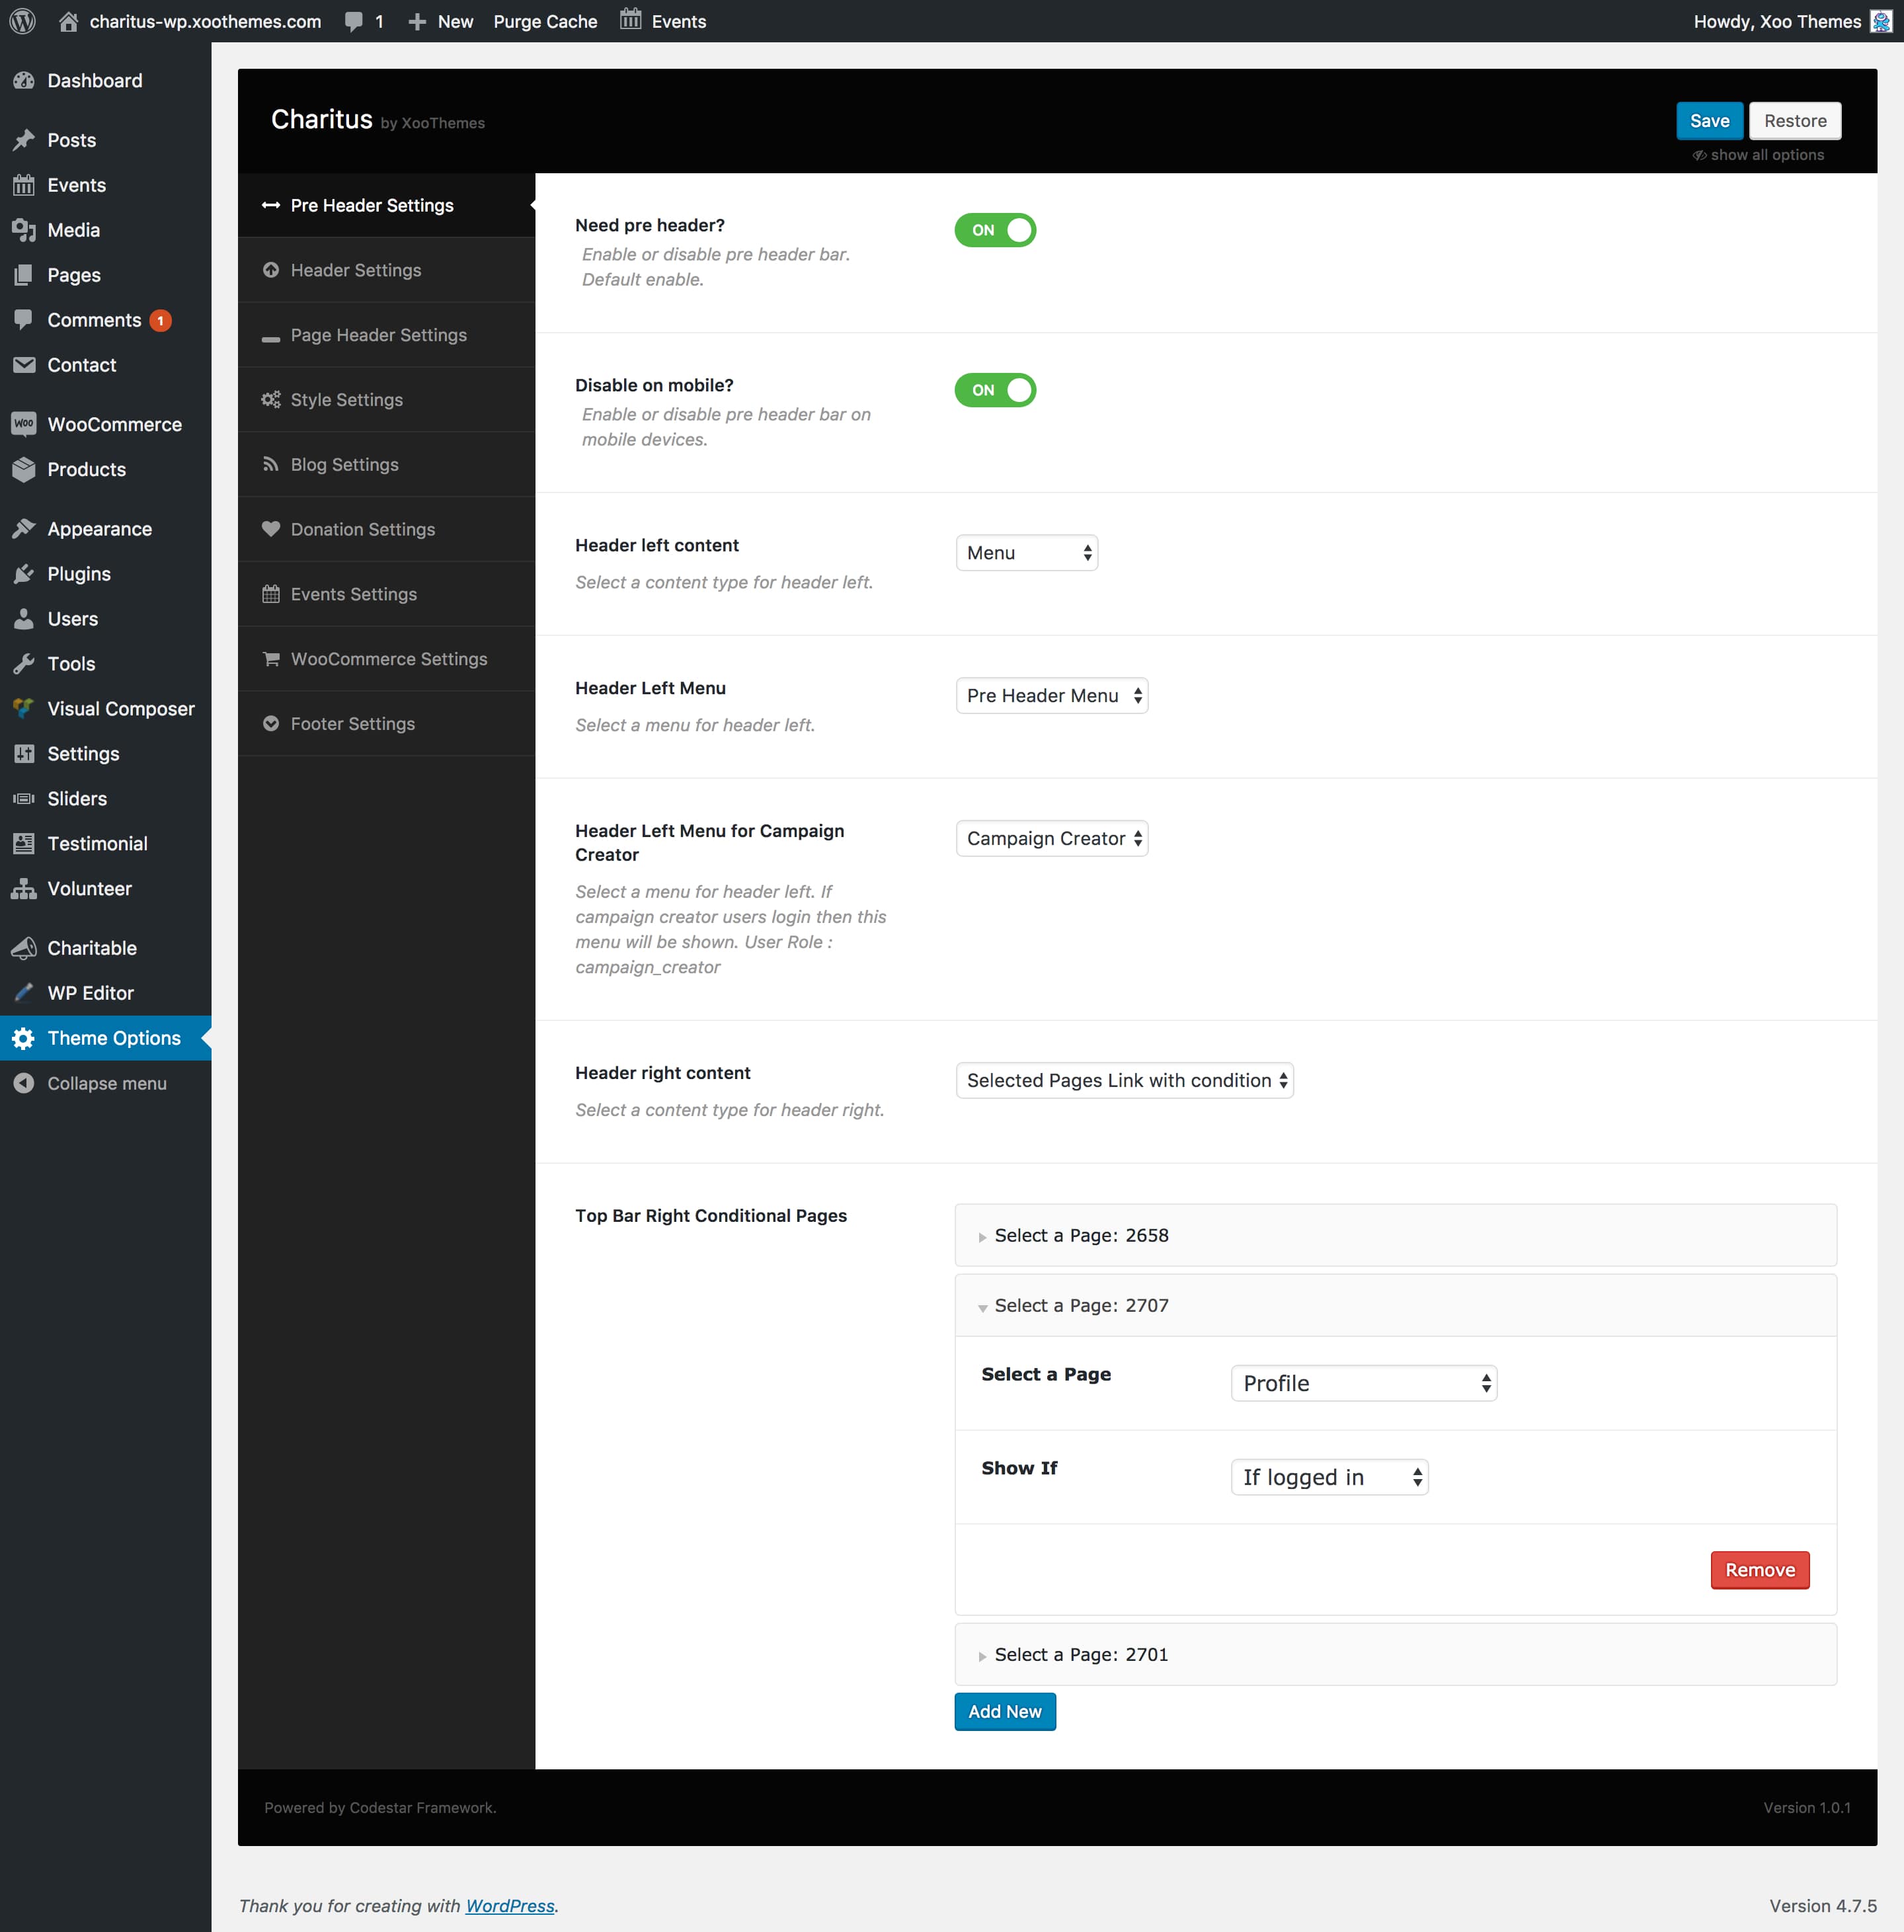Image resolution: width=1904 pixels, height=1932 pixels.
Task: Open comments bubble icon in admin bar
Action: pos(354,21)
